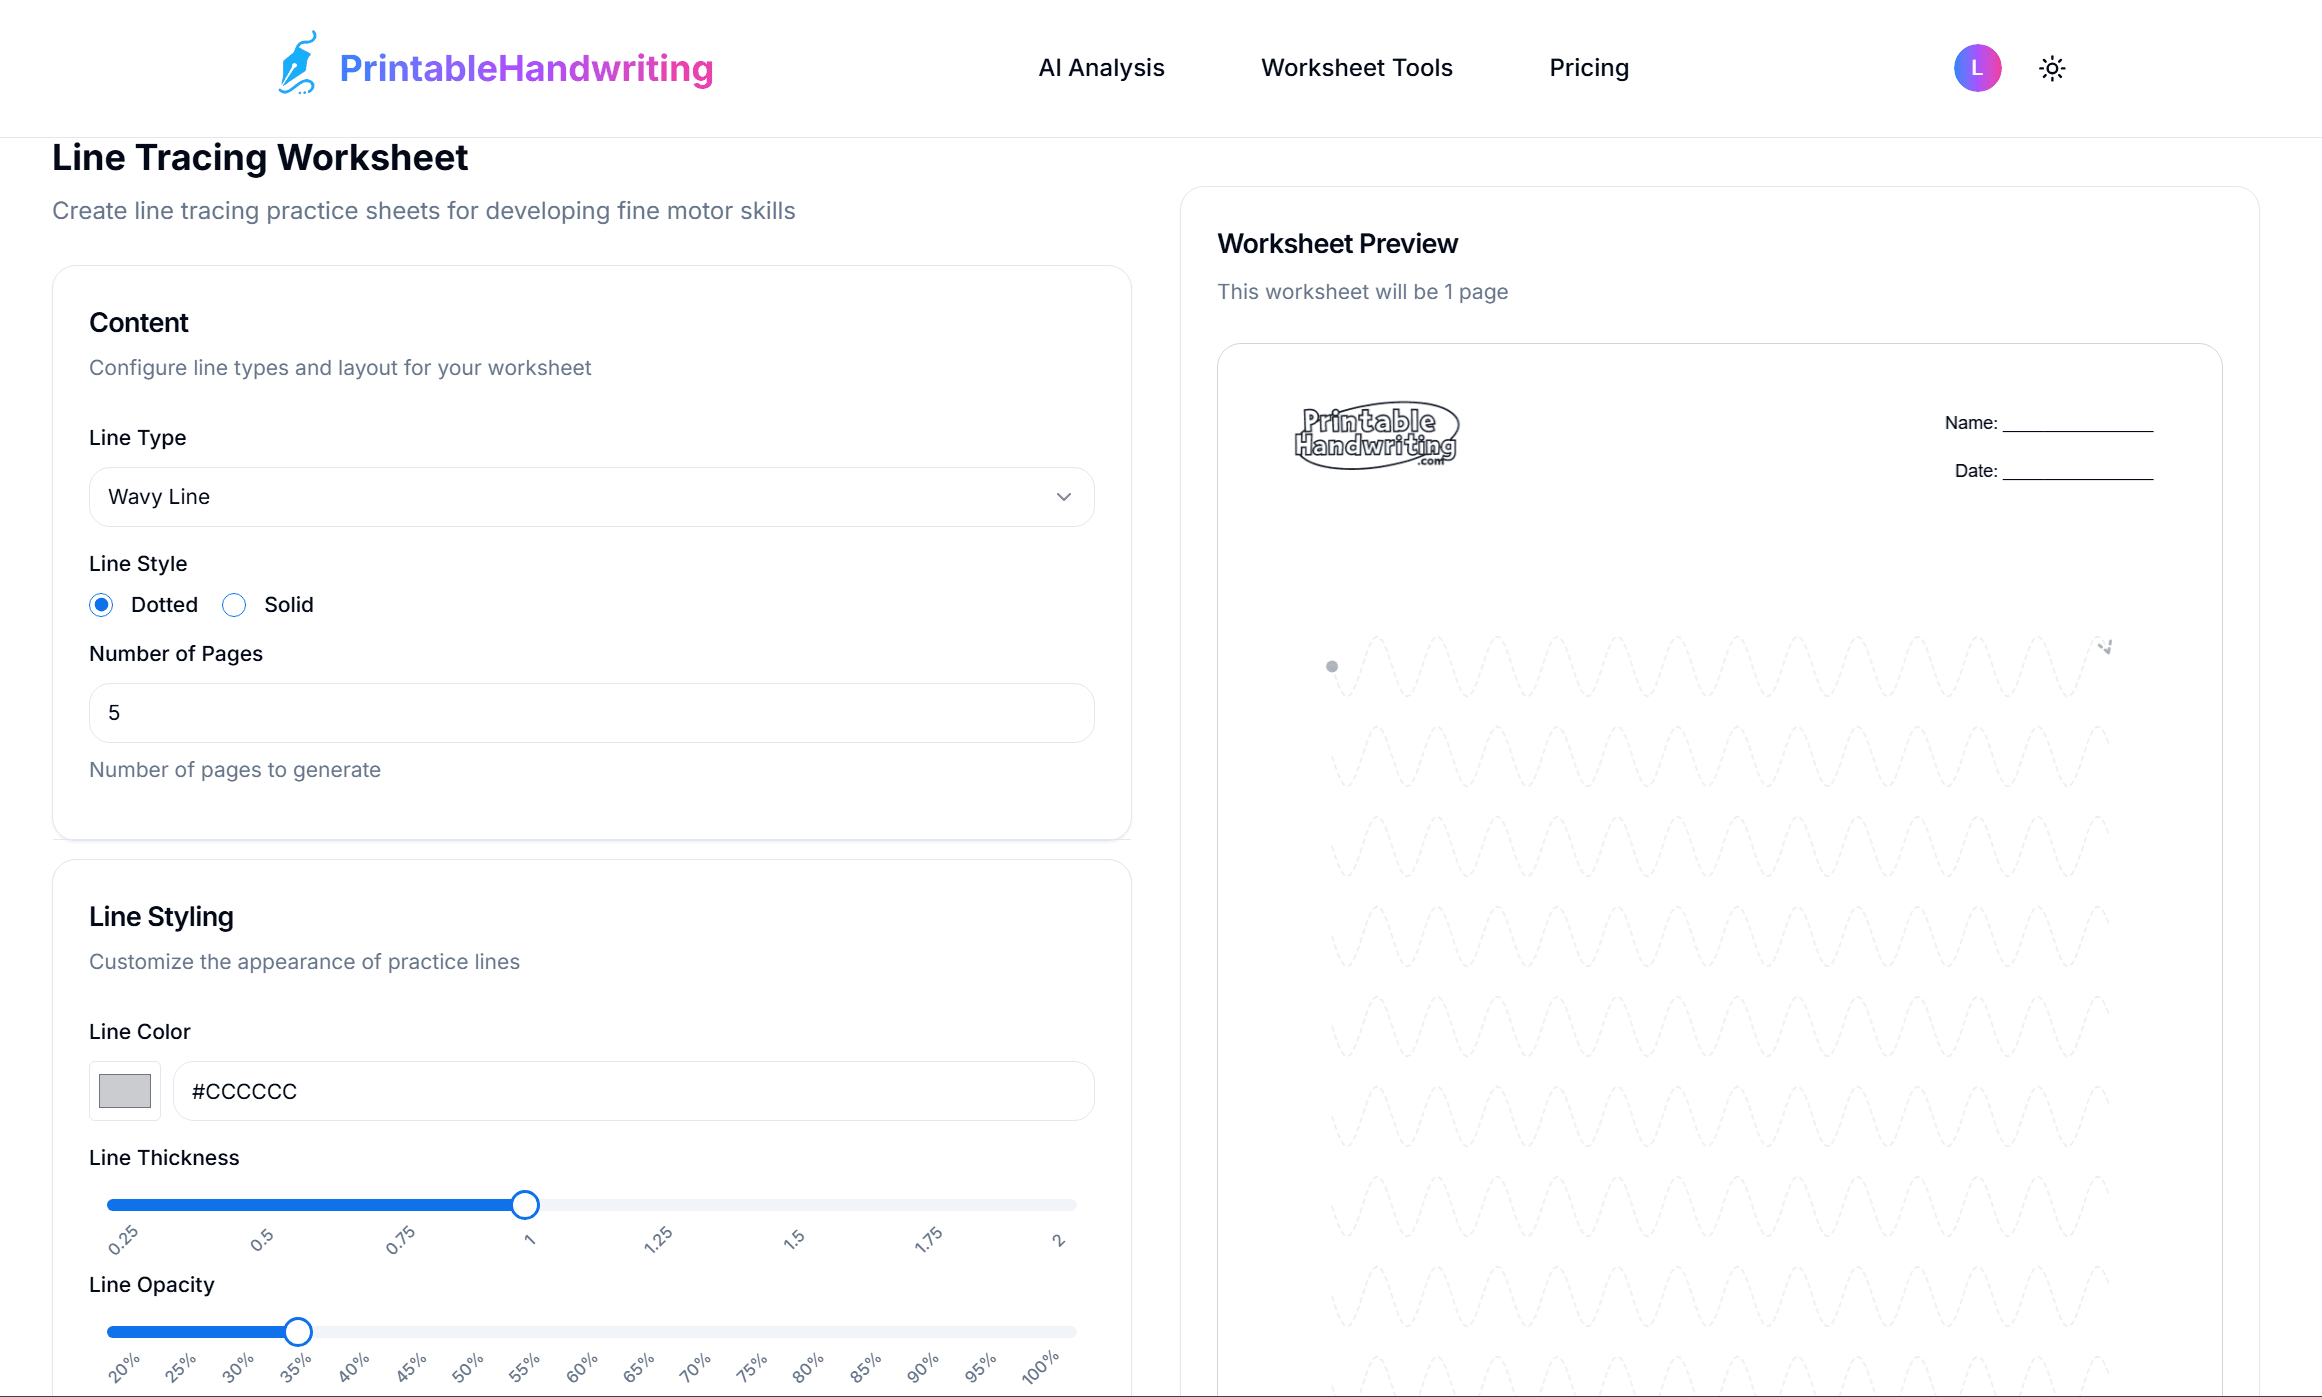Select the Dotted line style

pos(101,605)
